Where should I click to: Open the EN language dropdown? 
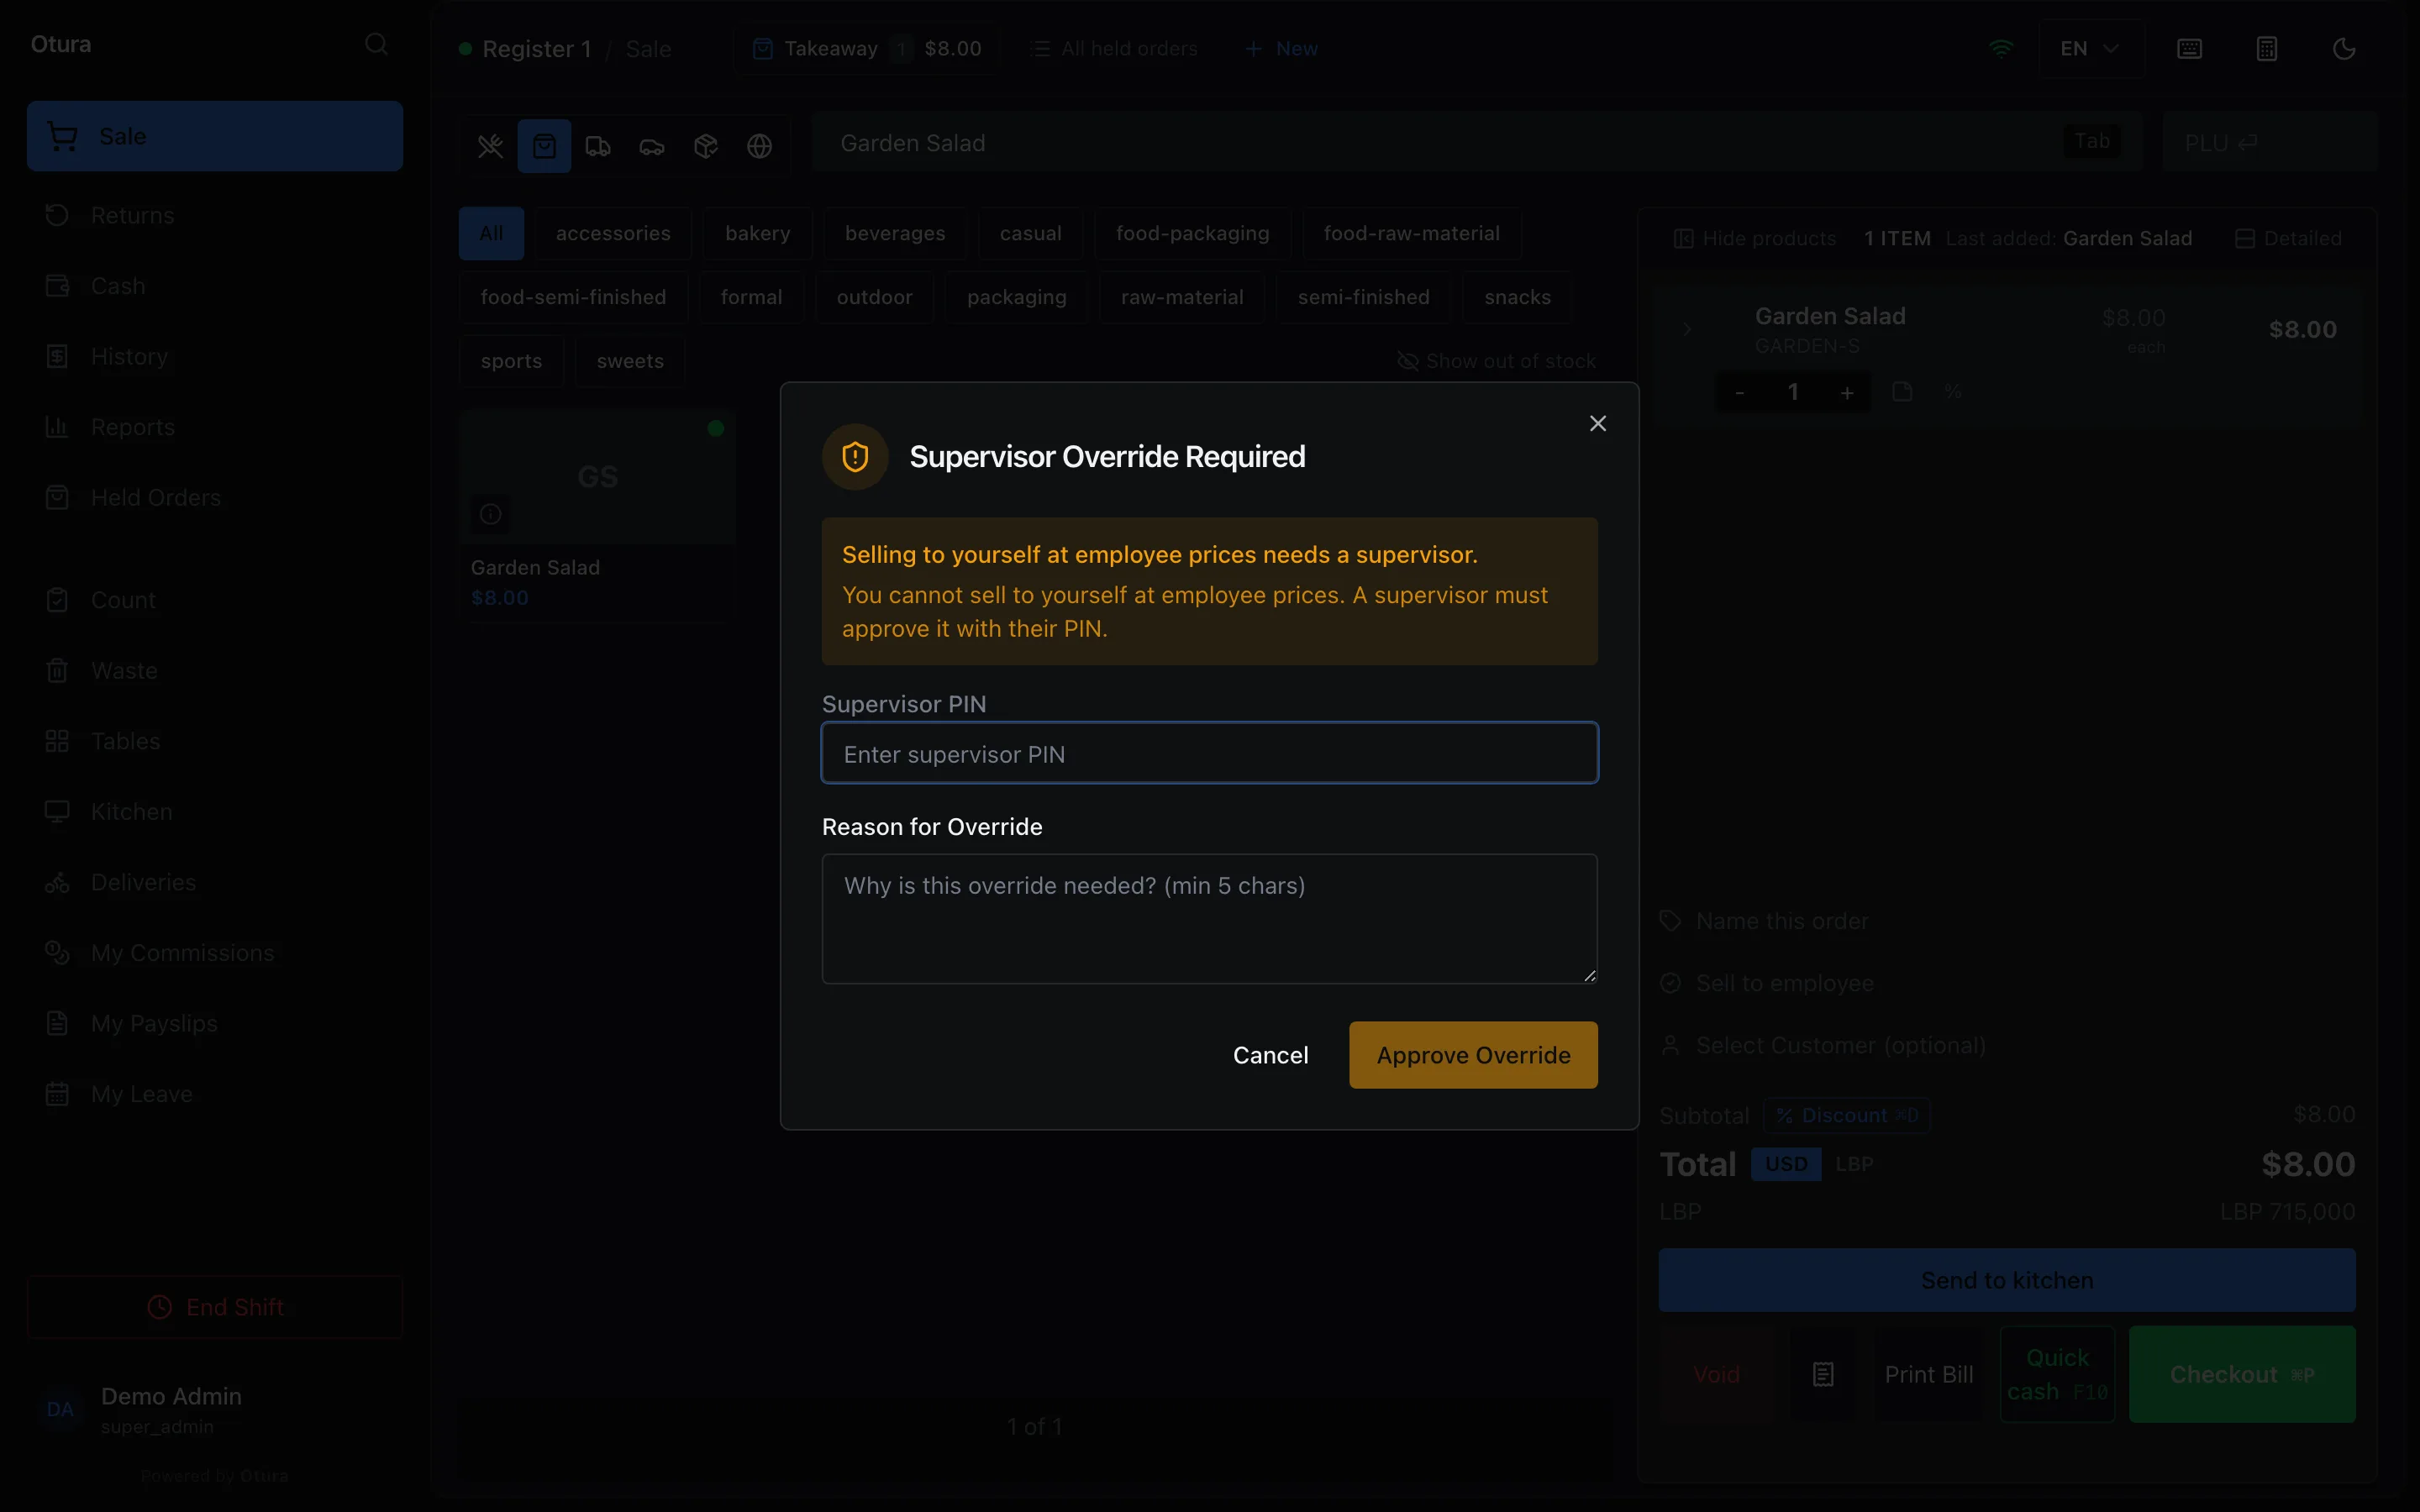point(2090,49)
